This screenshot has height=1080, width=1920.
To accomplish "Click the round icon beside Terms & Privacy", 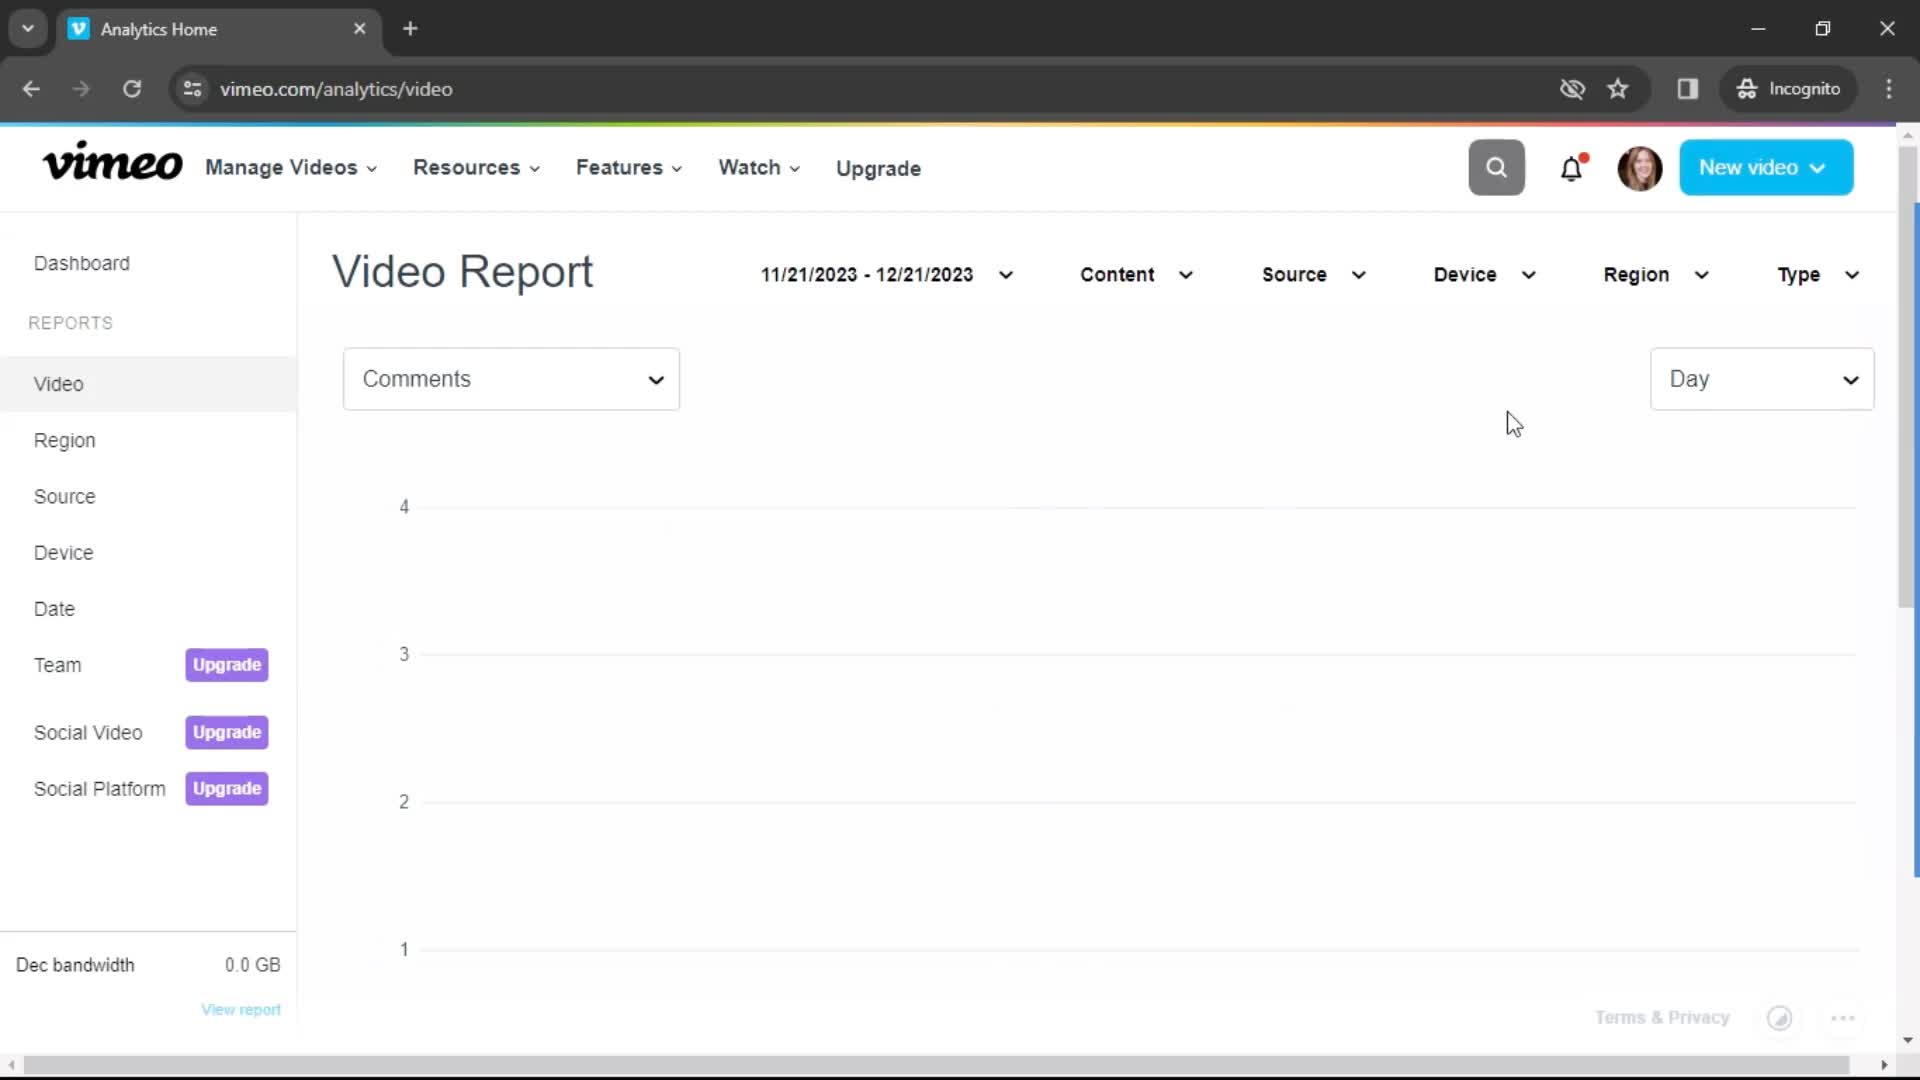I will 1779,1018.
